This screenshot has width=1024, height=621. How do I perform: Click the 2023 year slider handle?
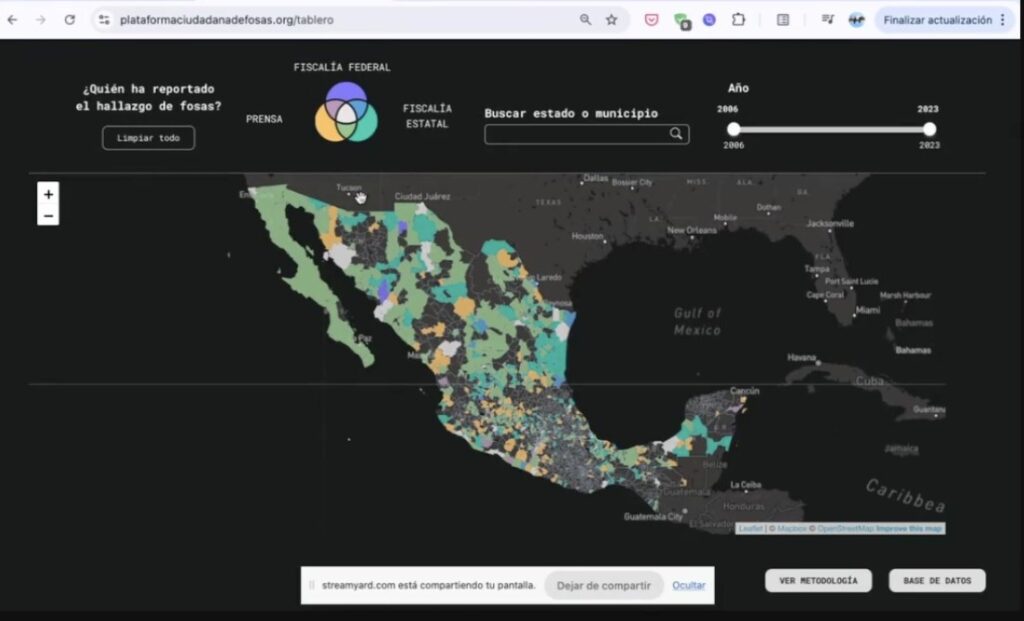point(929,129)
